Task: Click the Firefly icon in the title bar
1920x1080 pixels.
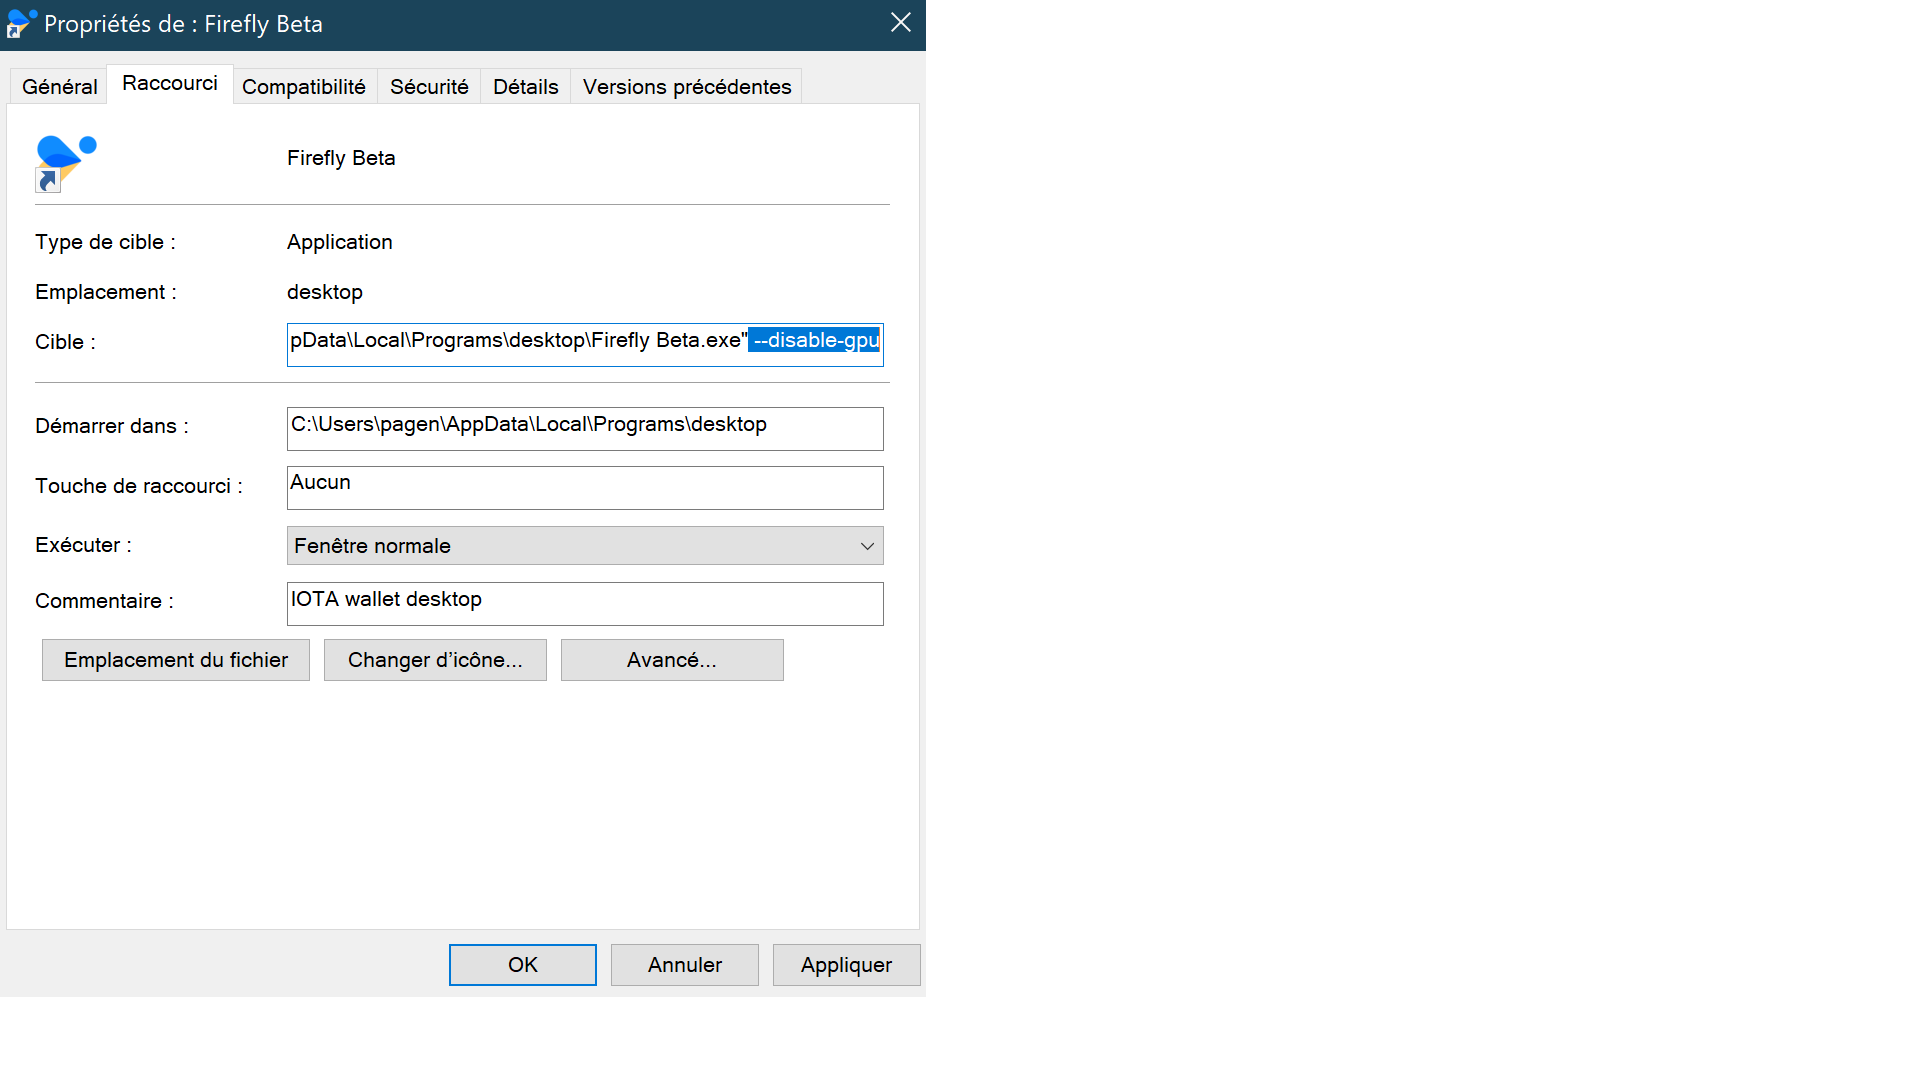Action: pyautogui.click(x=20, y=23)
